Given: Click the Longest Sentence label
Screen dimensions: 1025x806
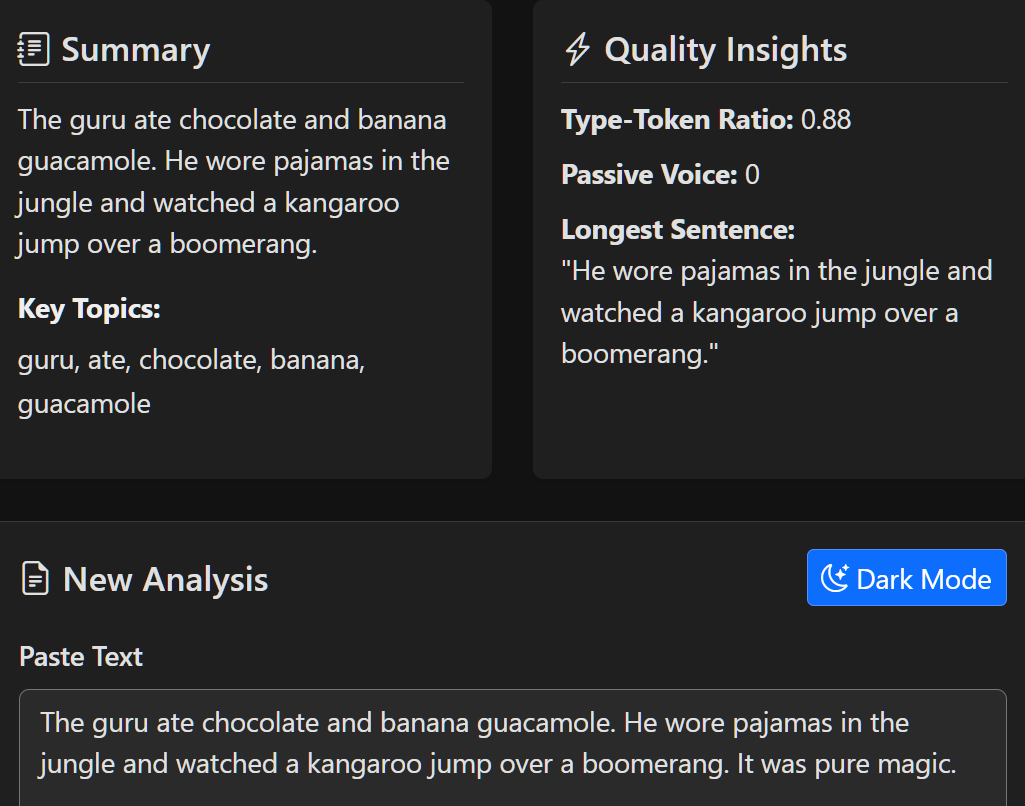Looking at the screenshot, I should (678, 230).
